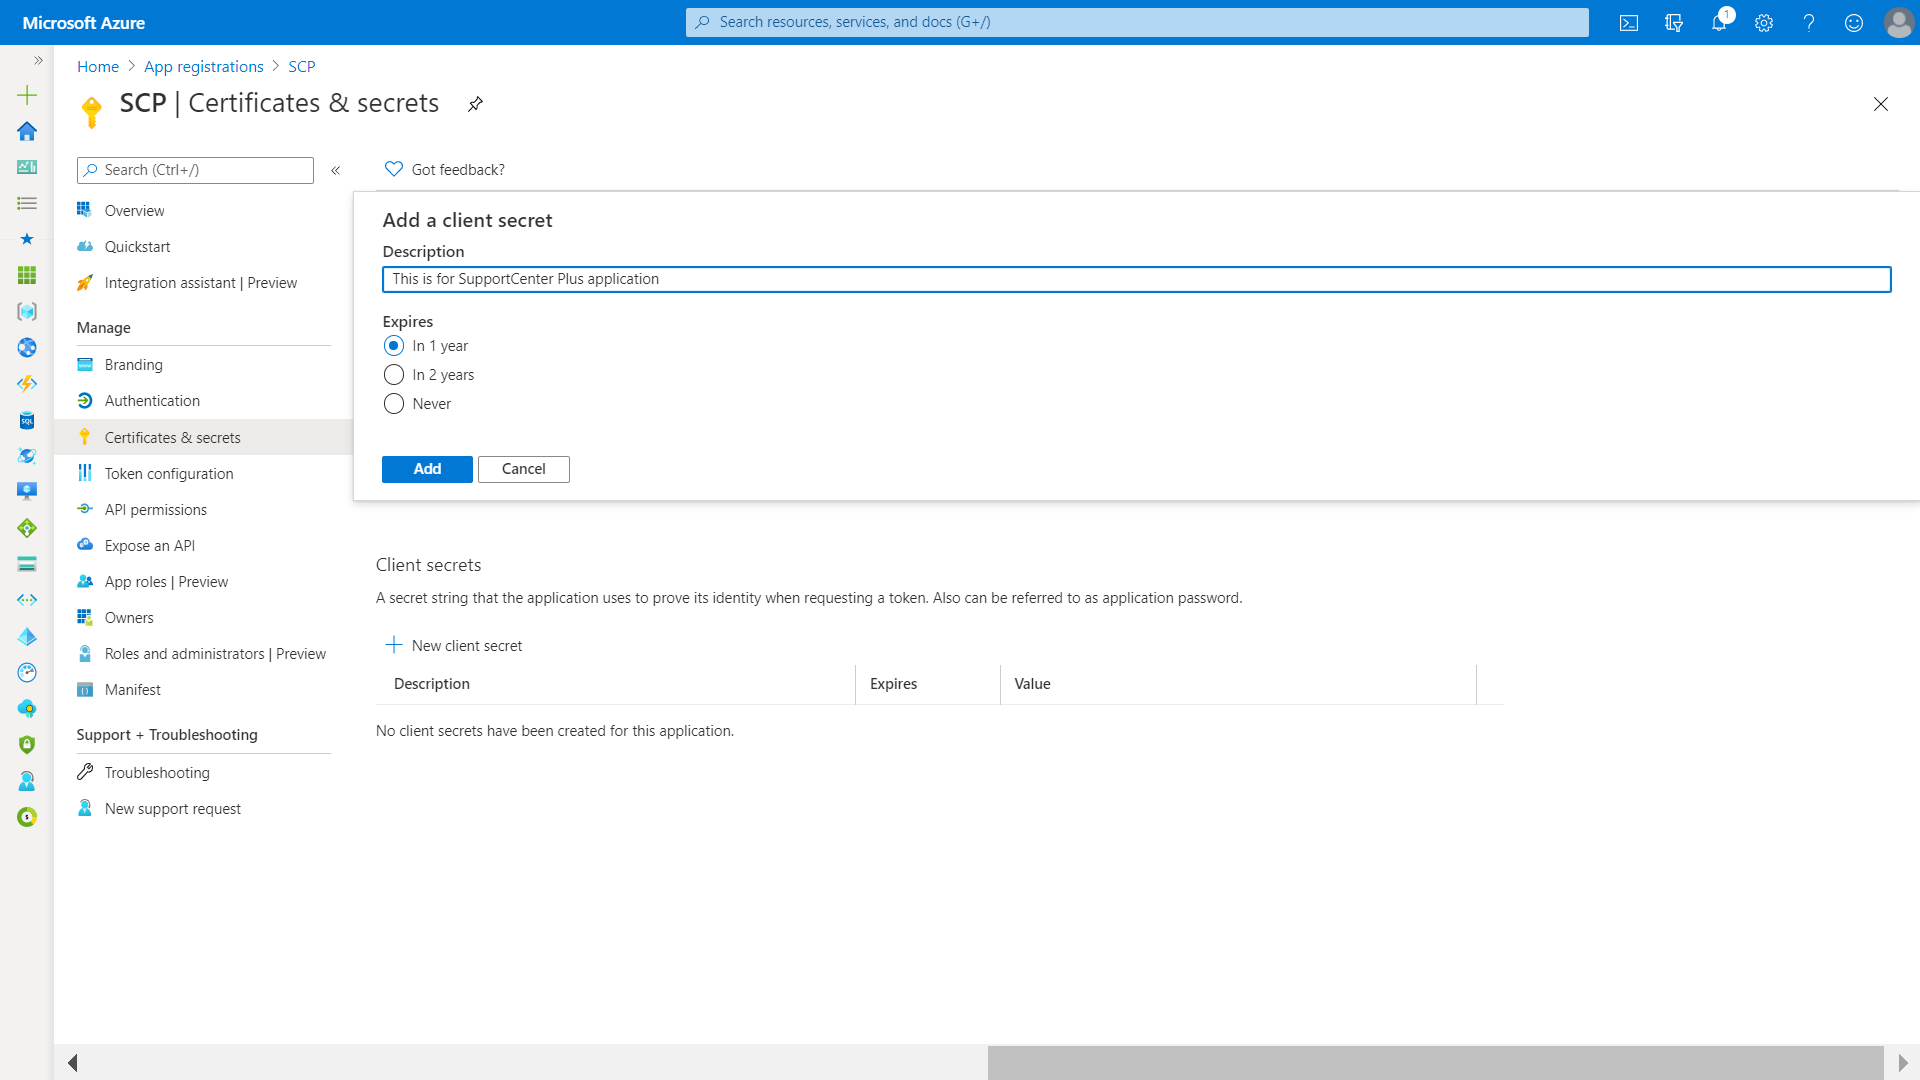Open directory and subscription filter icon
Screen dimensions: 1920x1080
coord(1674,23)
